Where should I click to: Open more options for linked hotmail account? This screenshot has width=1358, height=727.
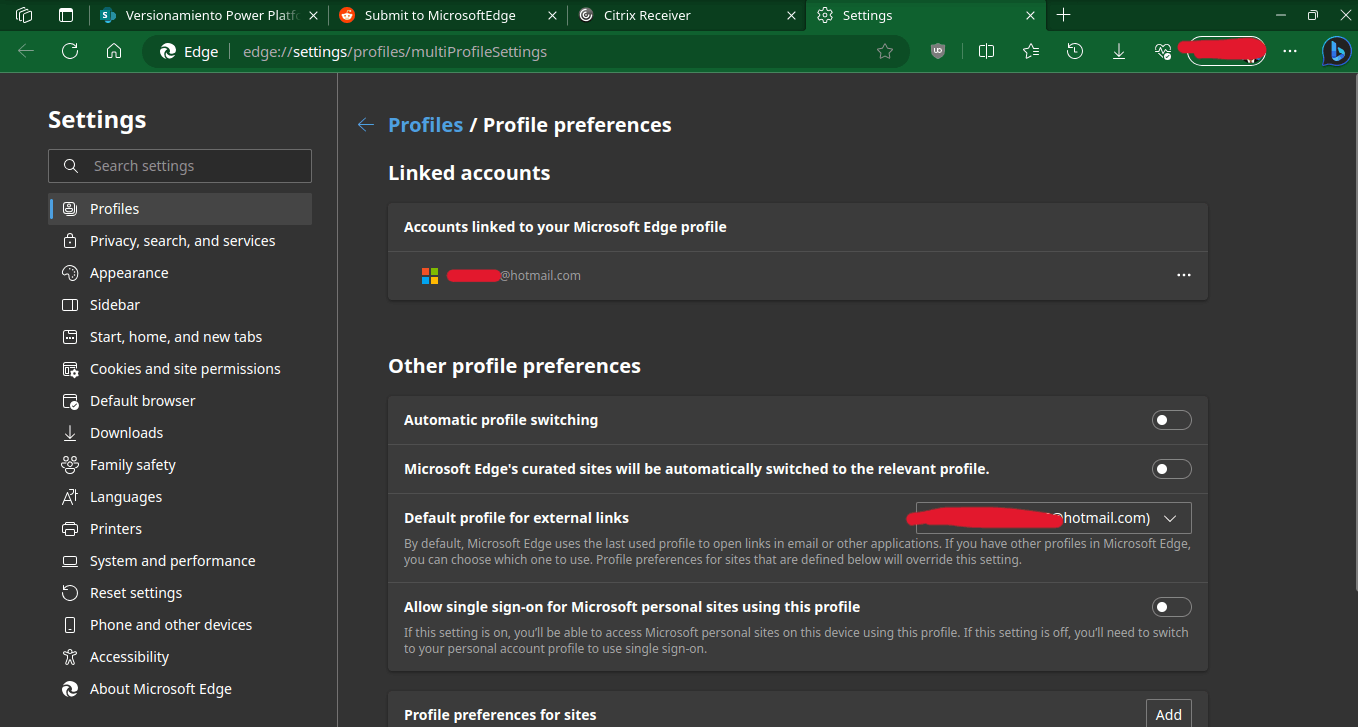pos(1184,275)
